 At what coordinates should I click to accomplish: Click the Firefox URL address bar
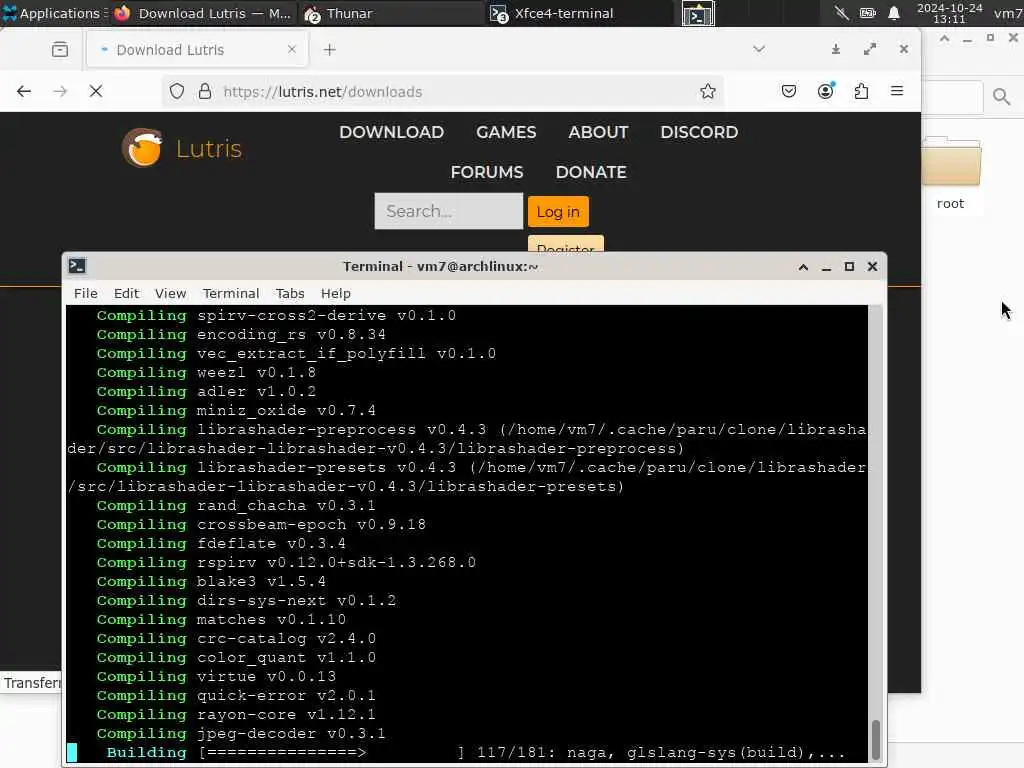442,91
